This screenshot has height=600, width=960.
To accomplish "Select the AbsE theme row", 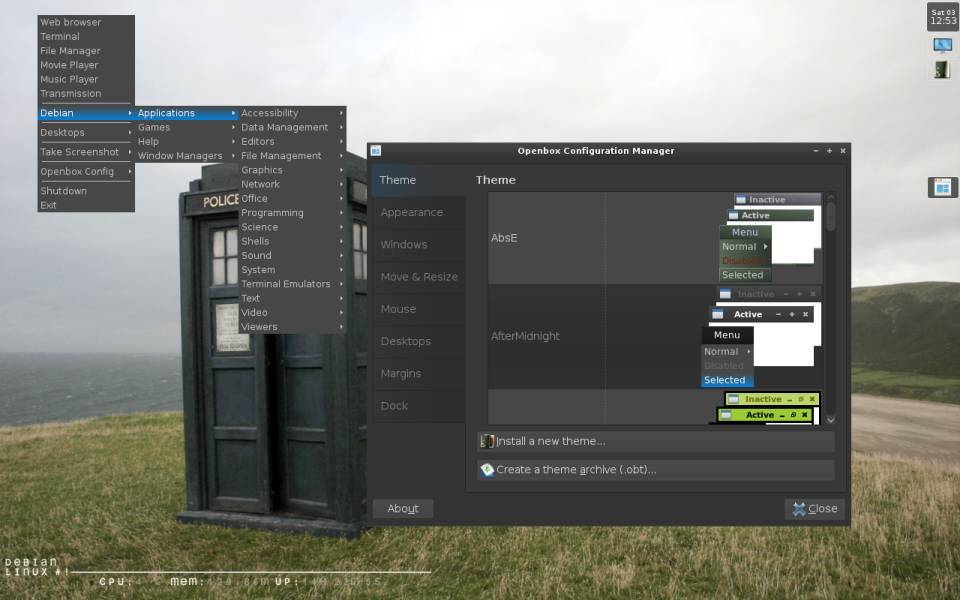I will [655, 238].
